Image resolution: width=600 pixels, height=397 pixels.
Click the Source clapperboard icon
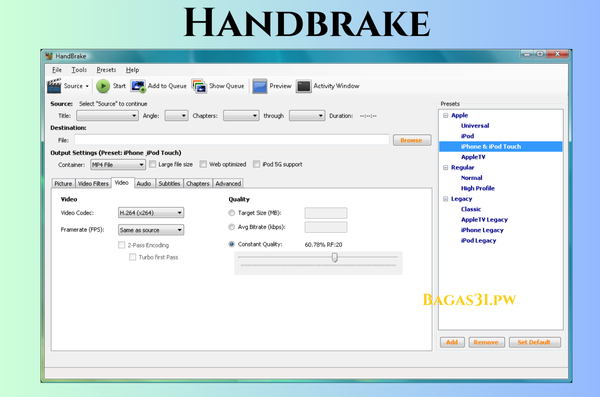(54, 86)
